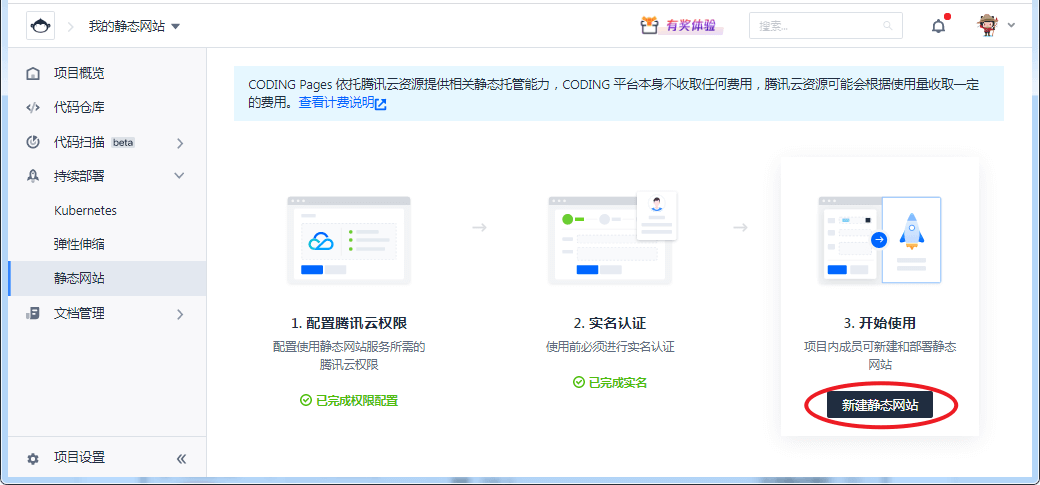Collapse the sidebar with the double-chevron icon
The height and width of the screenshot is (485, 1040).
pyautogui.click(x=181, y=458)
